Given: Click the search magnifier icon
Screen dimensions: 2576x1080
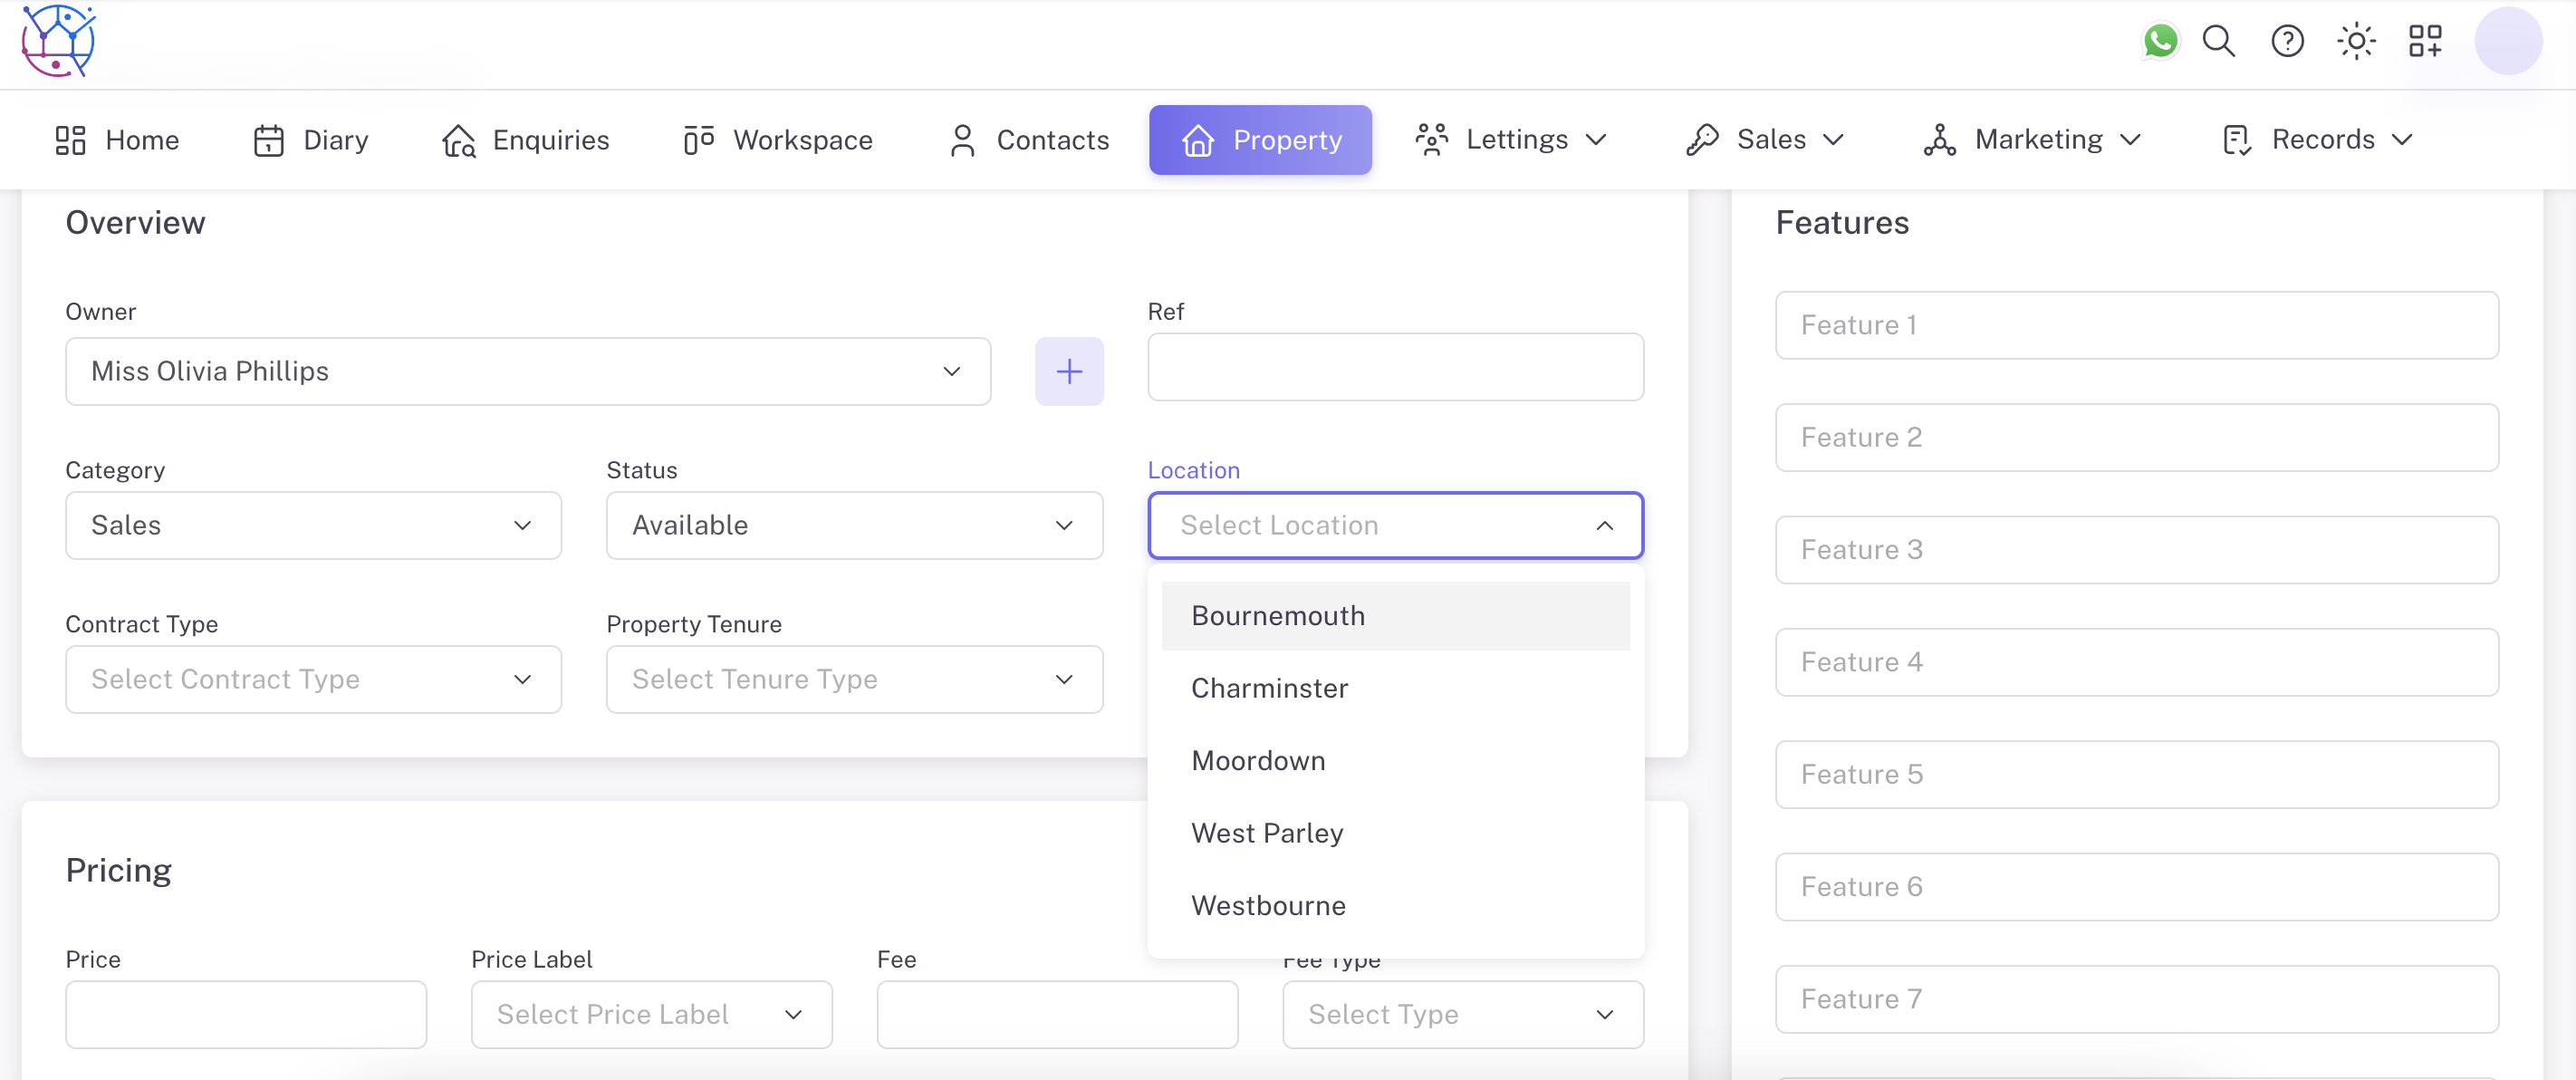Looking at the screenshot, I should 2219,41.
